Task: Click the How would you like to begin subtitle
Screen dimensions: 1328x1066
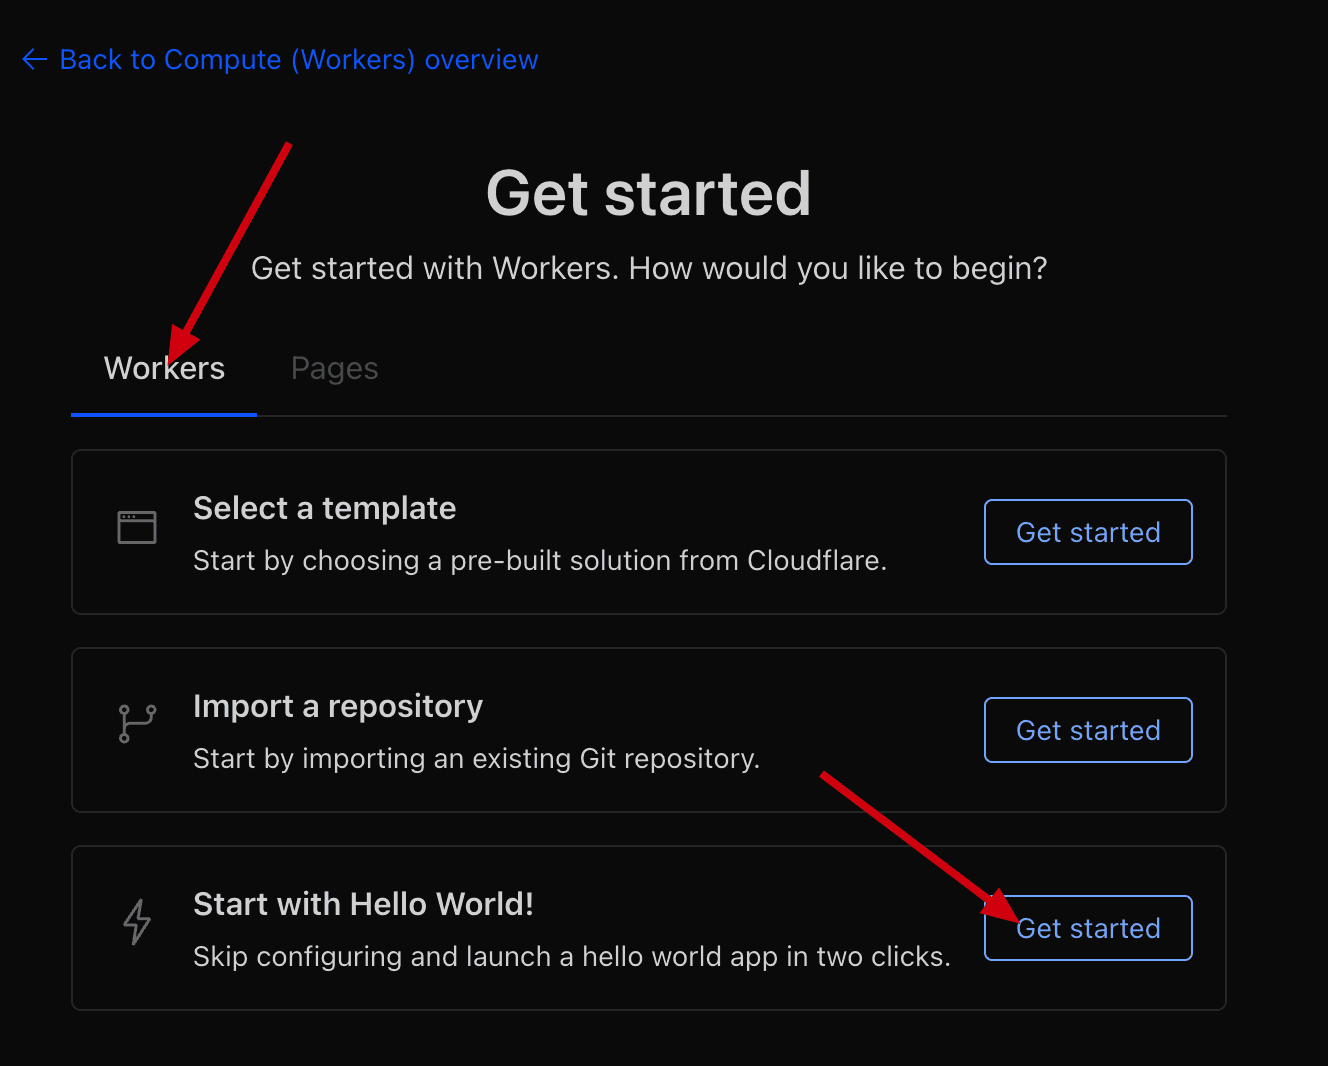Action: [x=648, y=268]
